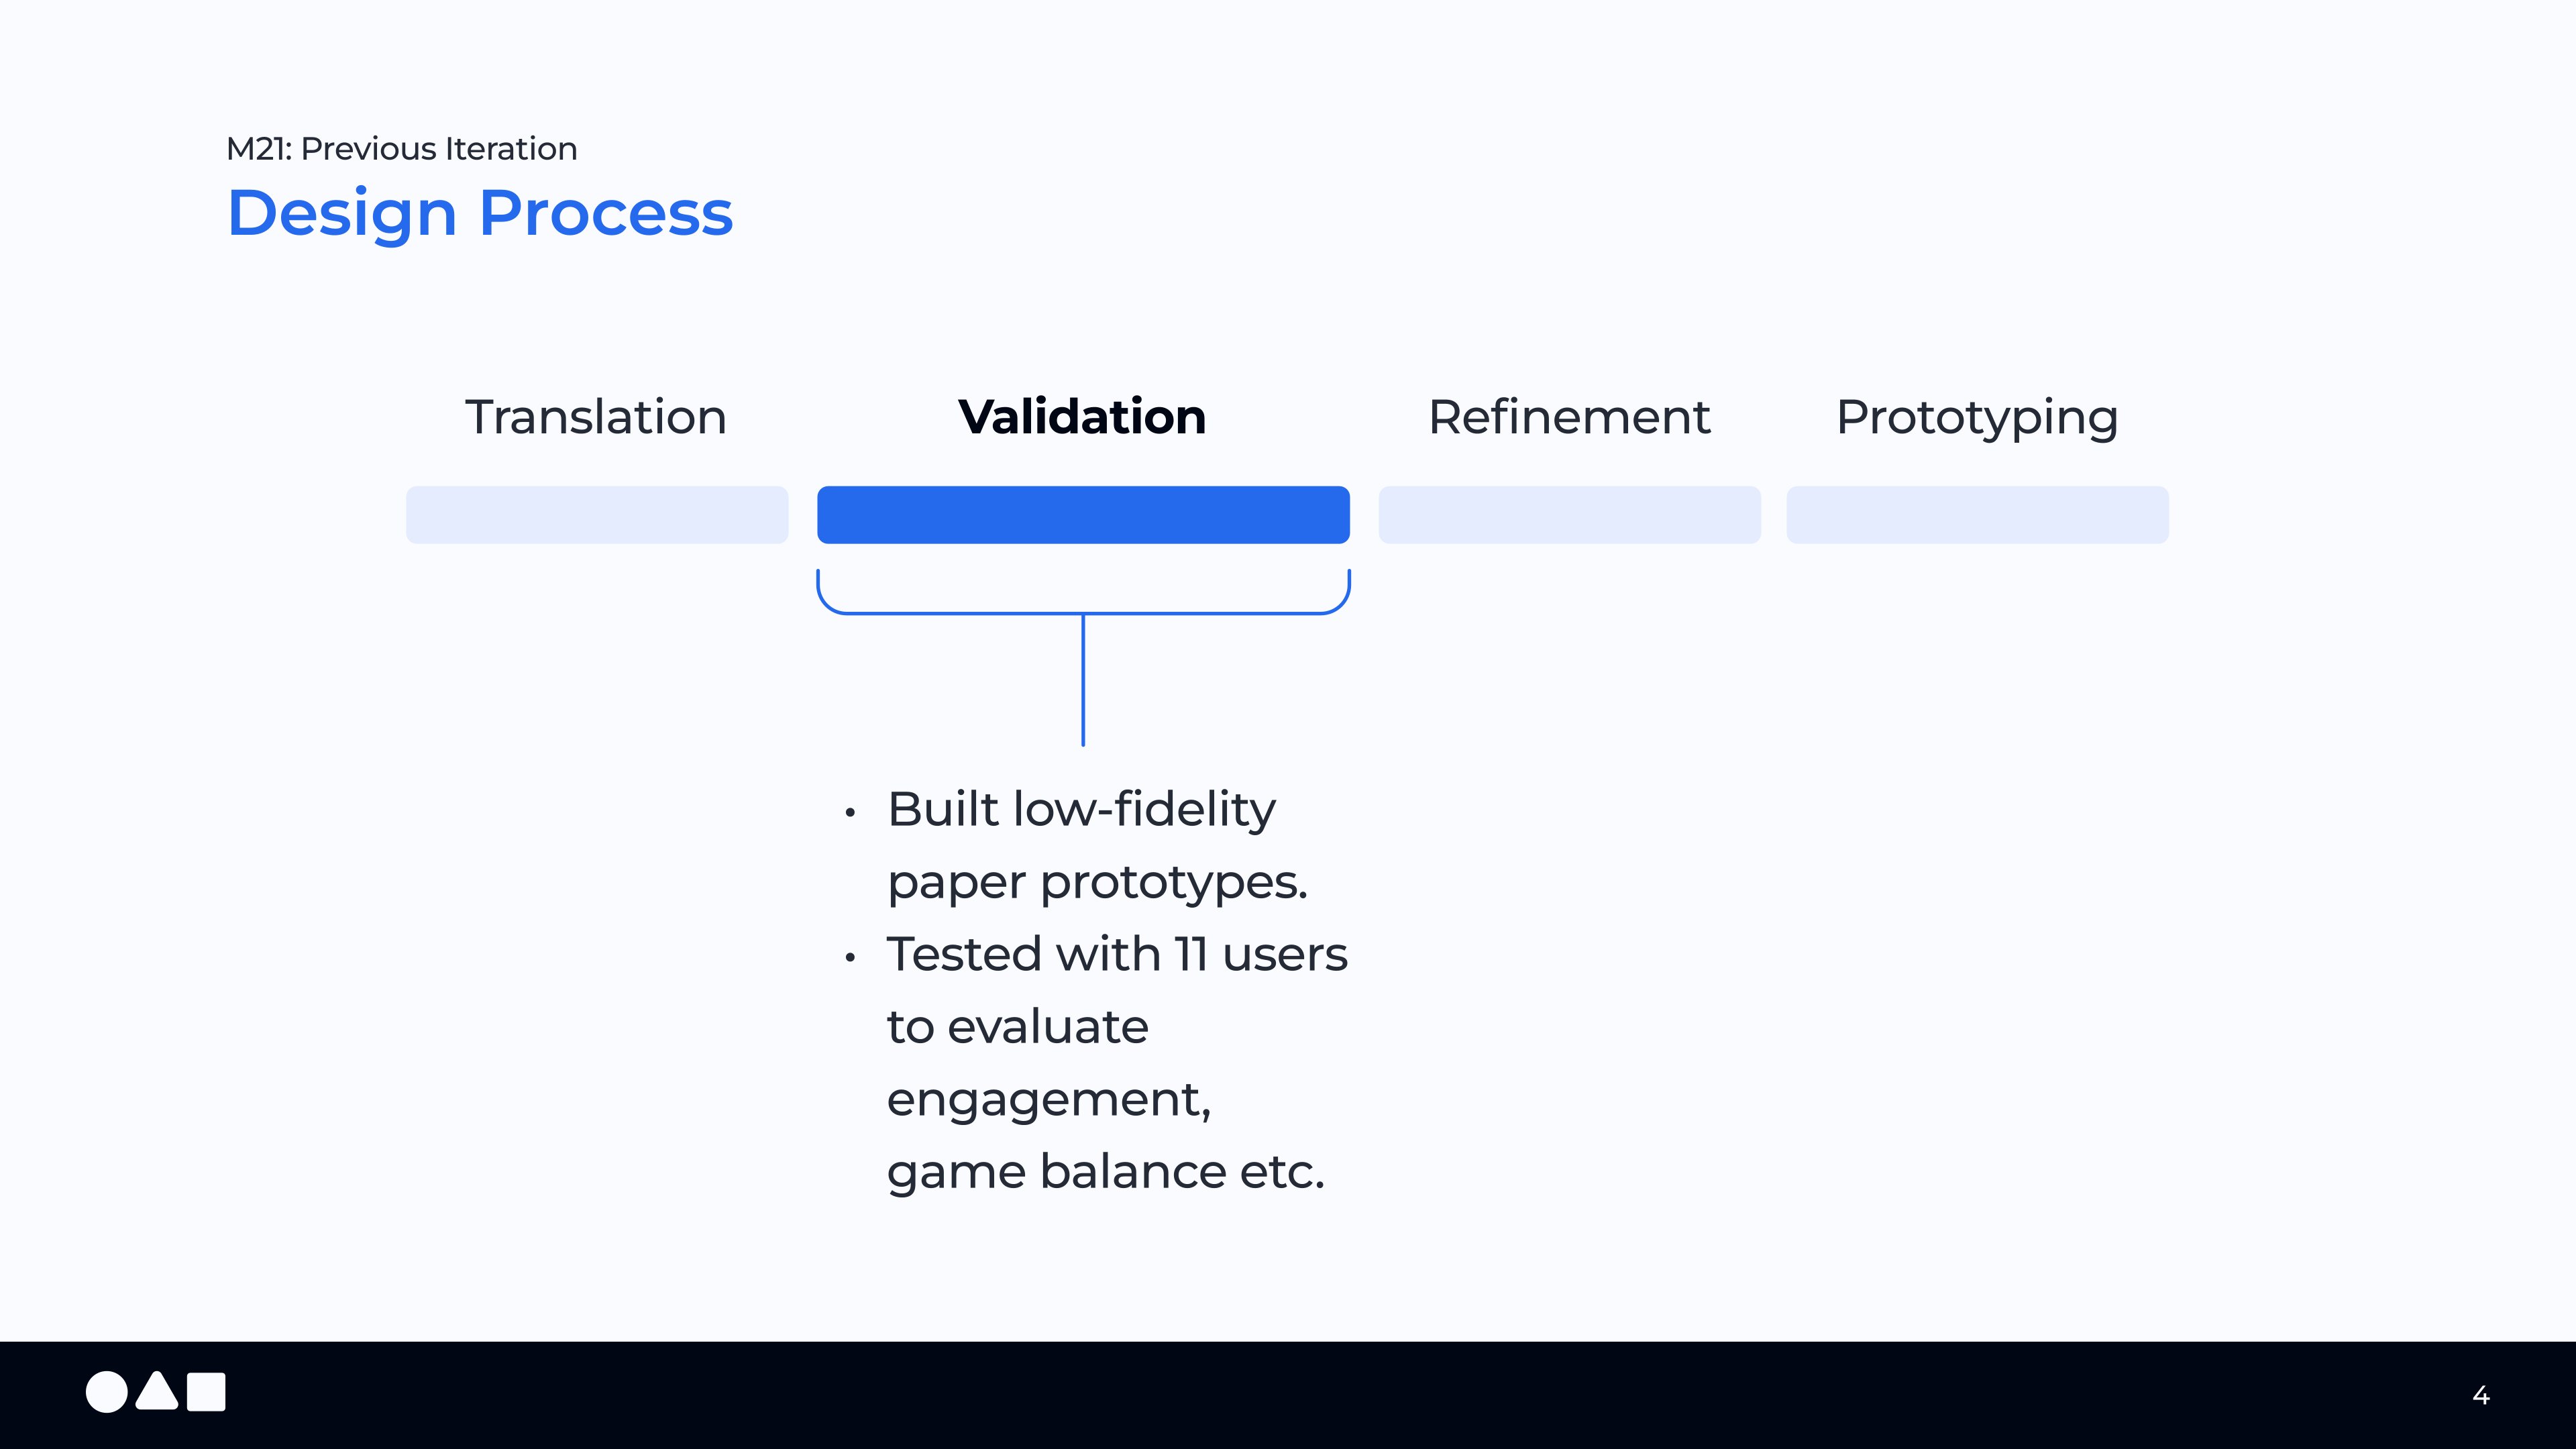Click the white triangle logo shape

tap(157, 1394)
